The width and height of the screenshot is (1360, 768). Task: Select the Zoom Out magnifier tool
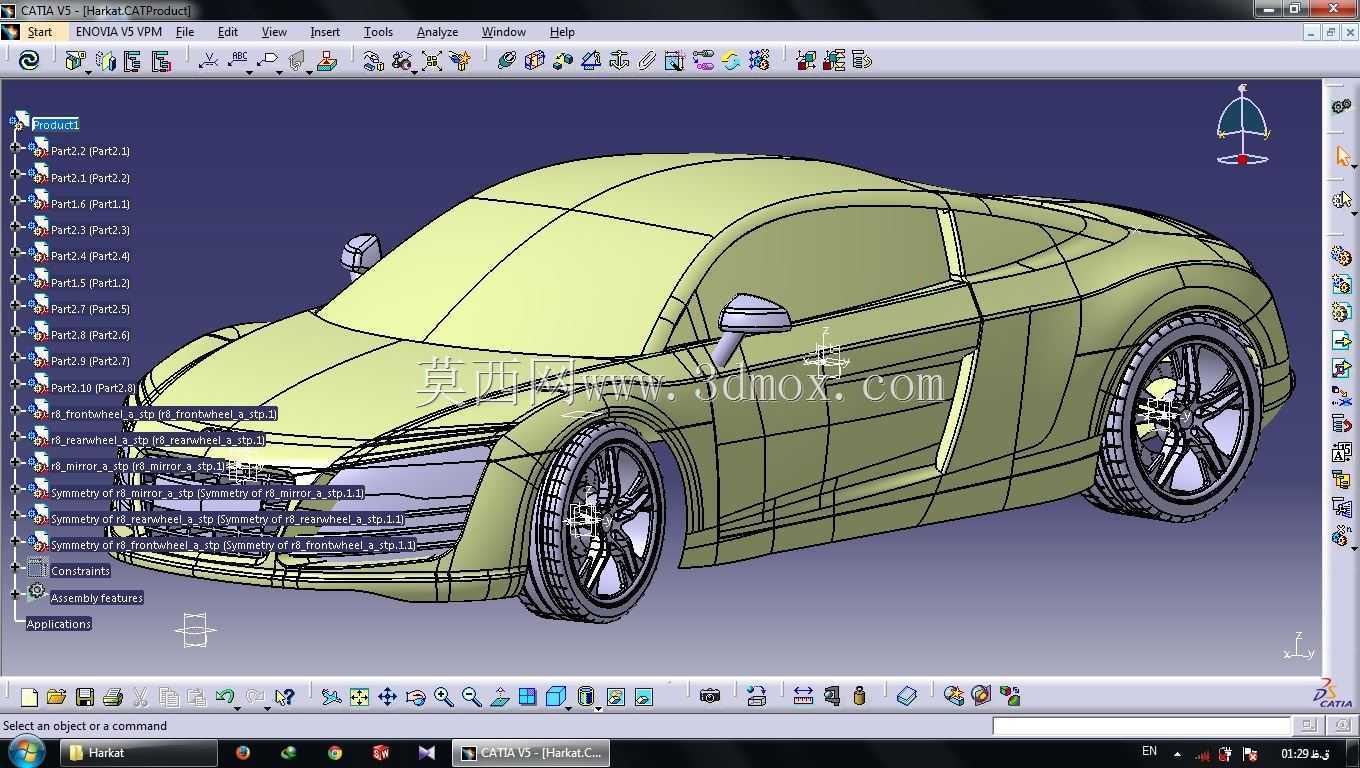click(472, 697)
